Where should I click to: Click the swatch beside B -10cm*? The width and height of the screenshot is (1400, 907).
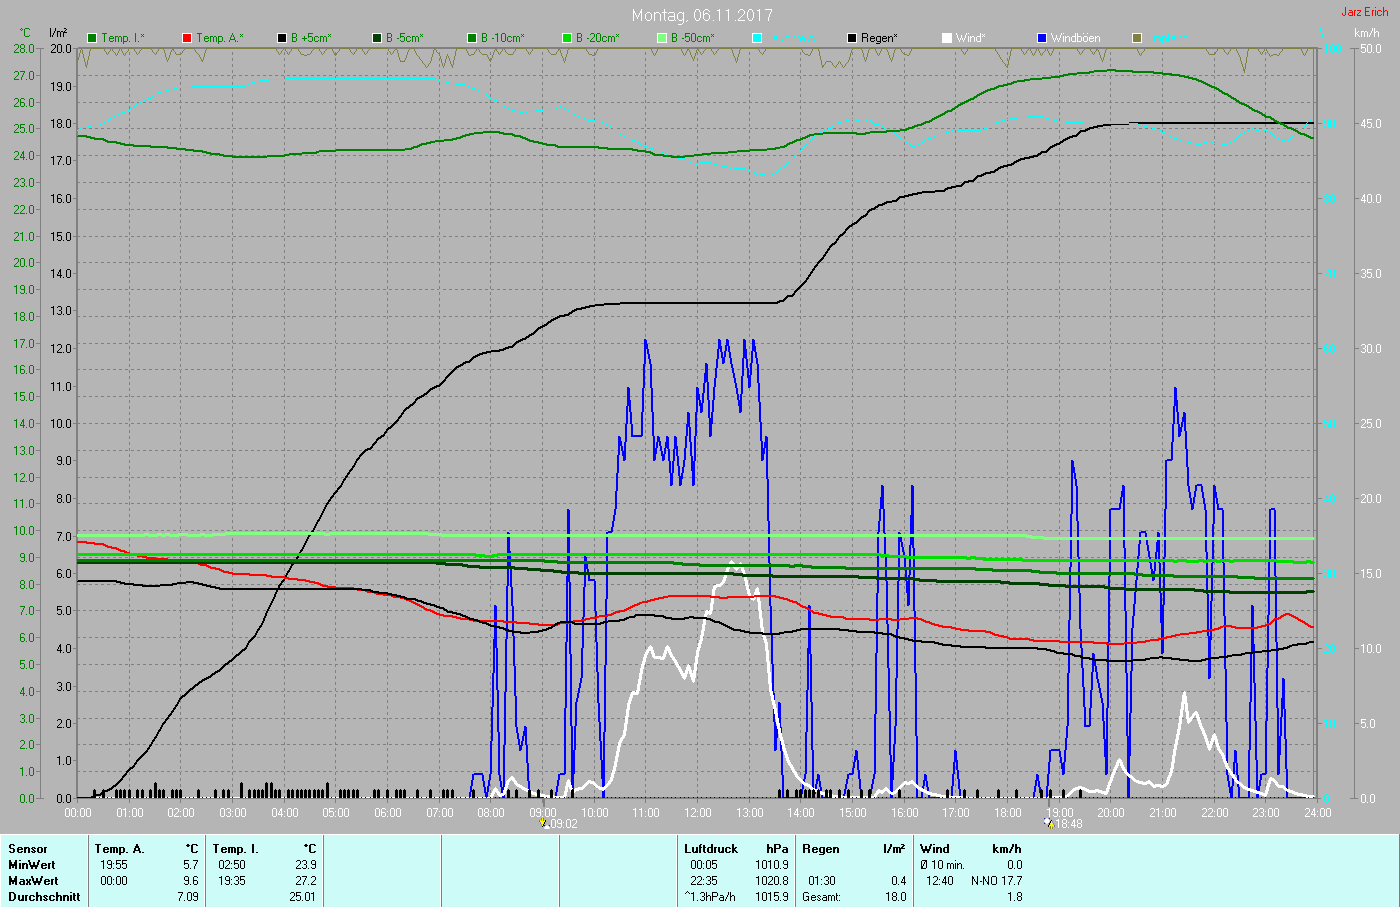click(472, 38)
